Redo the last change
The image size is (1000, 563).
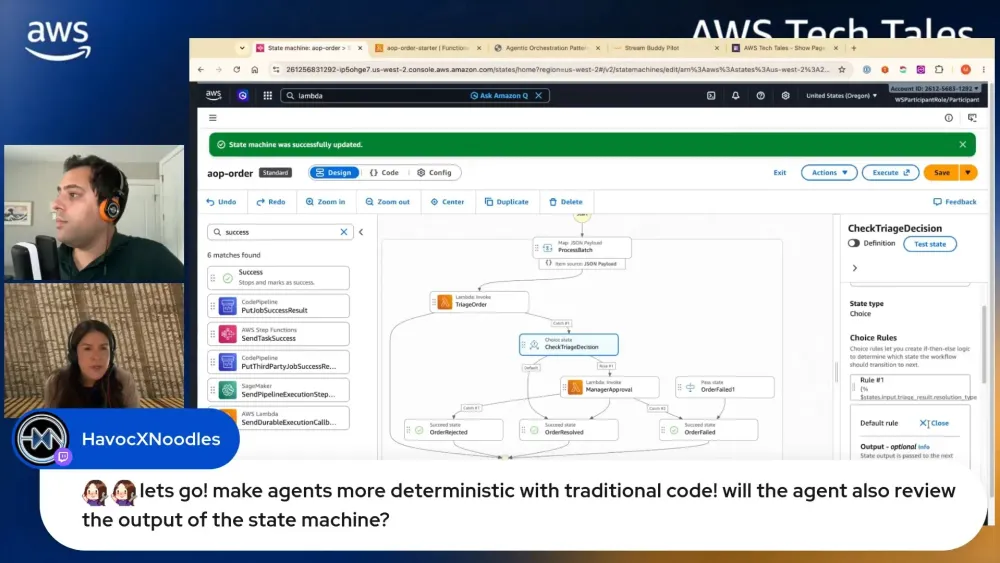tap(271, 202)
